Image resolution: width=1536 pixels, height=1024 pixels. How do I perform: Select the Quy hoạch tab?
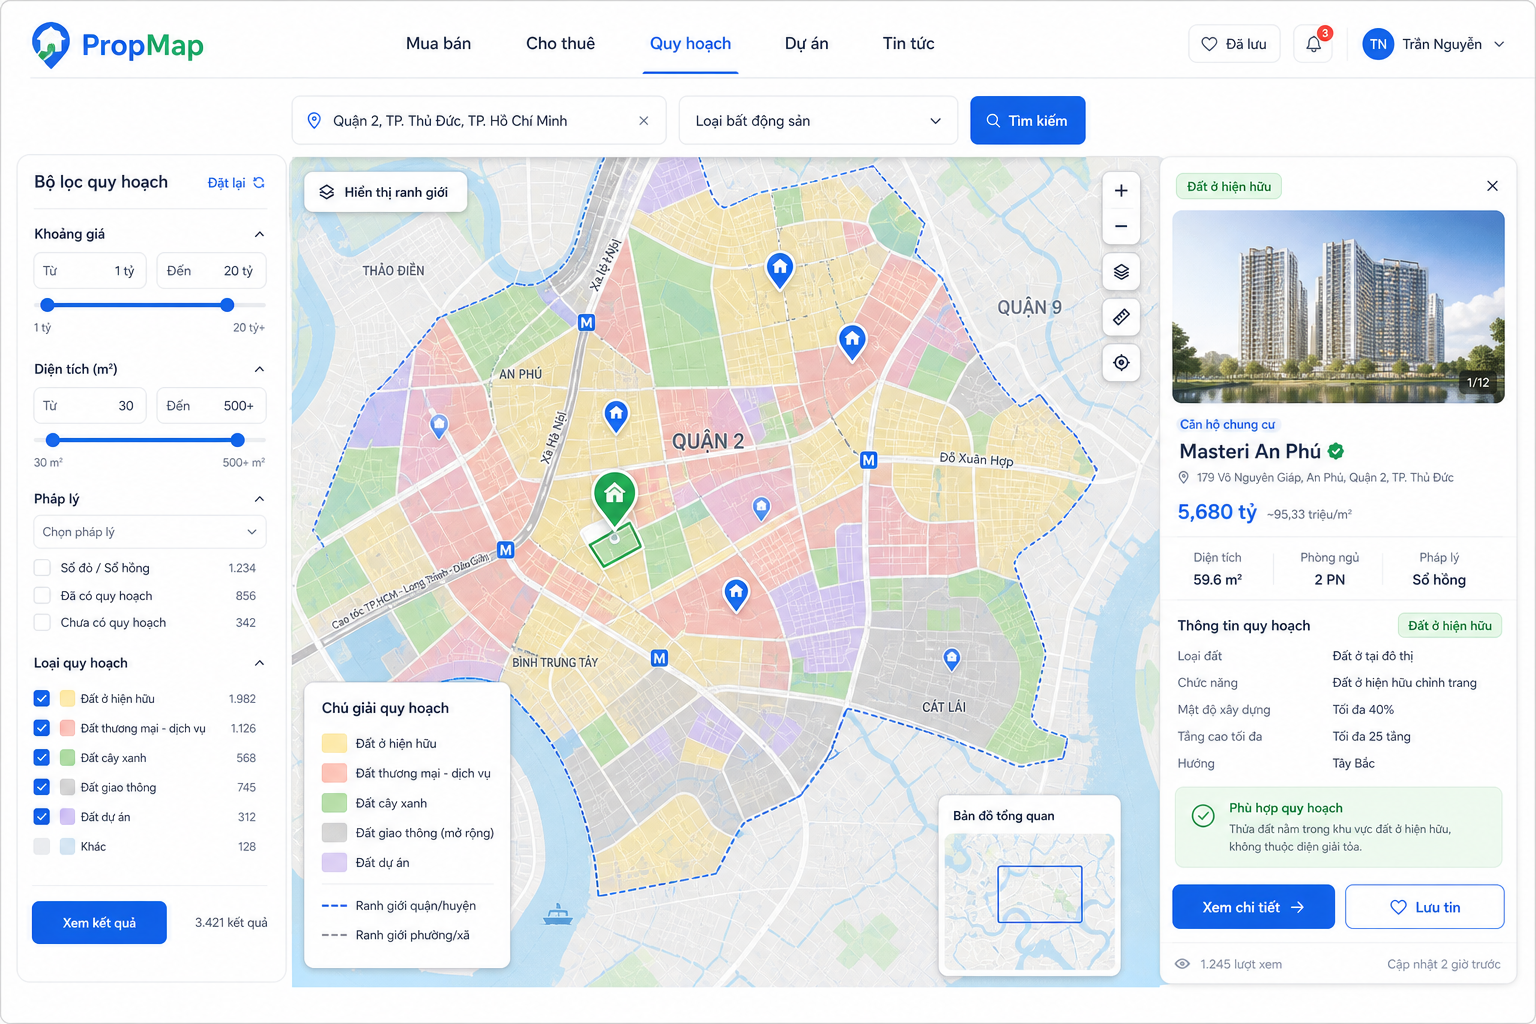(x=690, y=44)
